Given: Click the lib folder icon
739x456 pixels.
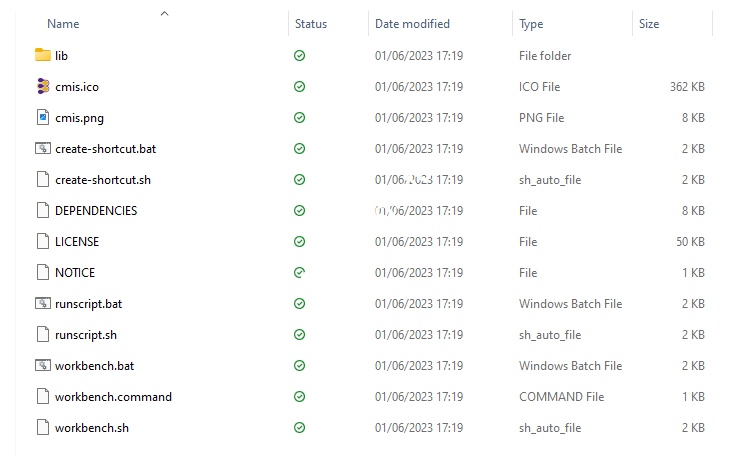Looking at the screenshot, I should (42, 55).
